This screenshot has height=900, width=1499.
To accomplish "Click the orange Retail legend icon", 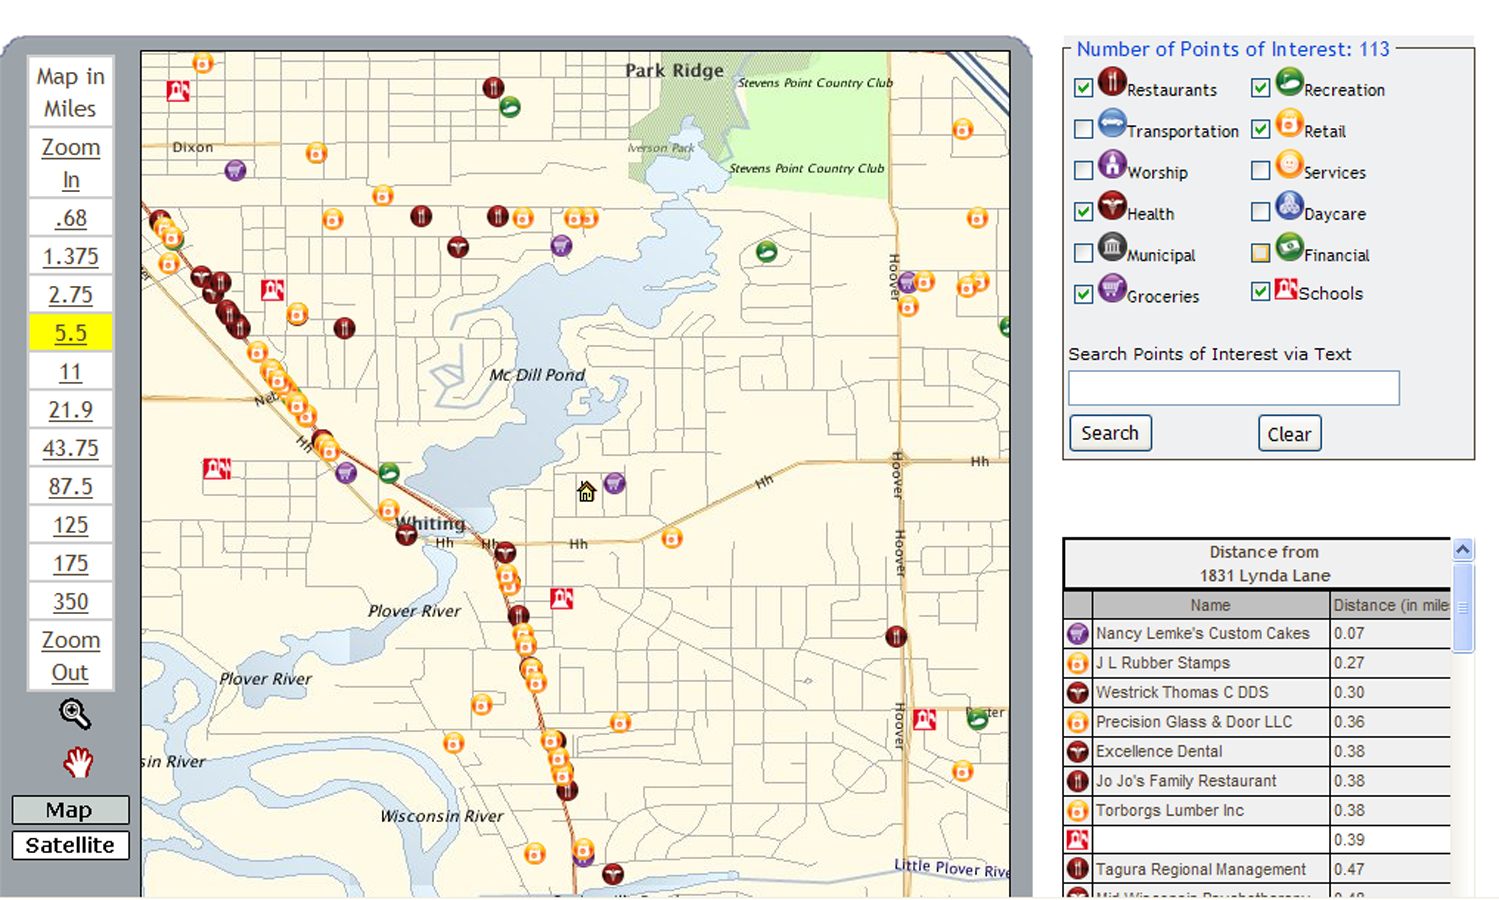I will (x=1289, y=123).
